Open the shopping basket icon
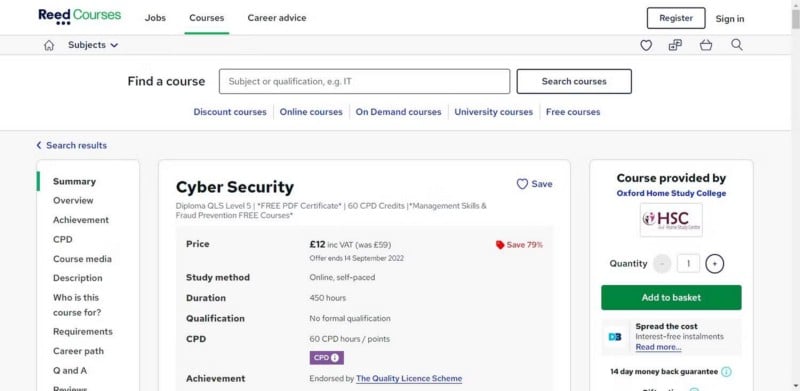 (706, 45)
